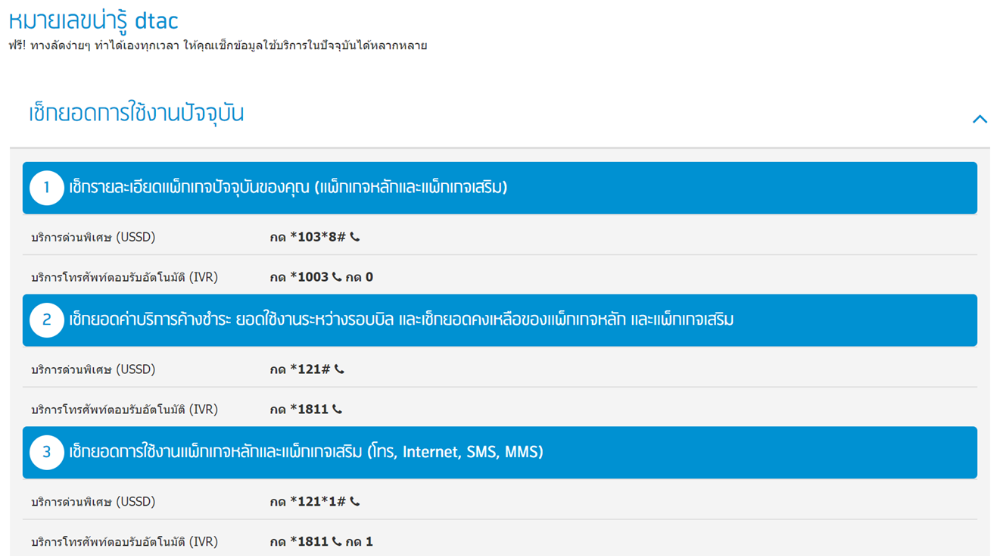Click the หมายเลขน่ารู้ dtac page title
This screenshot has height=556, width=1000.
[93, 20]
